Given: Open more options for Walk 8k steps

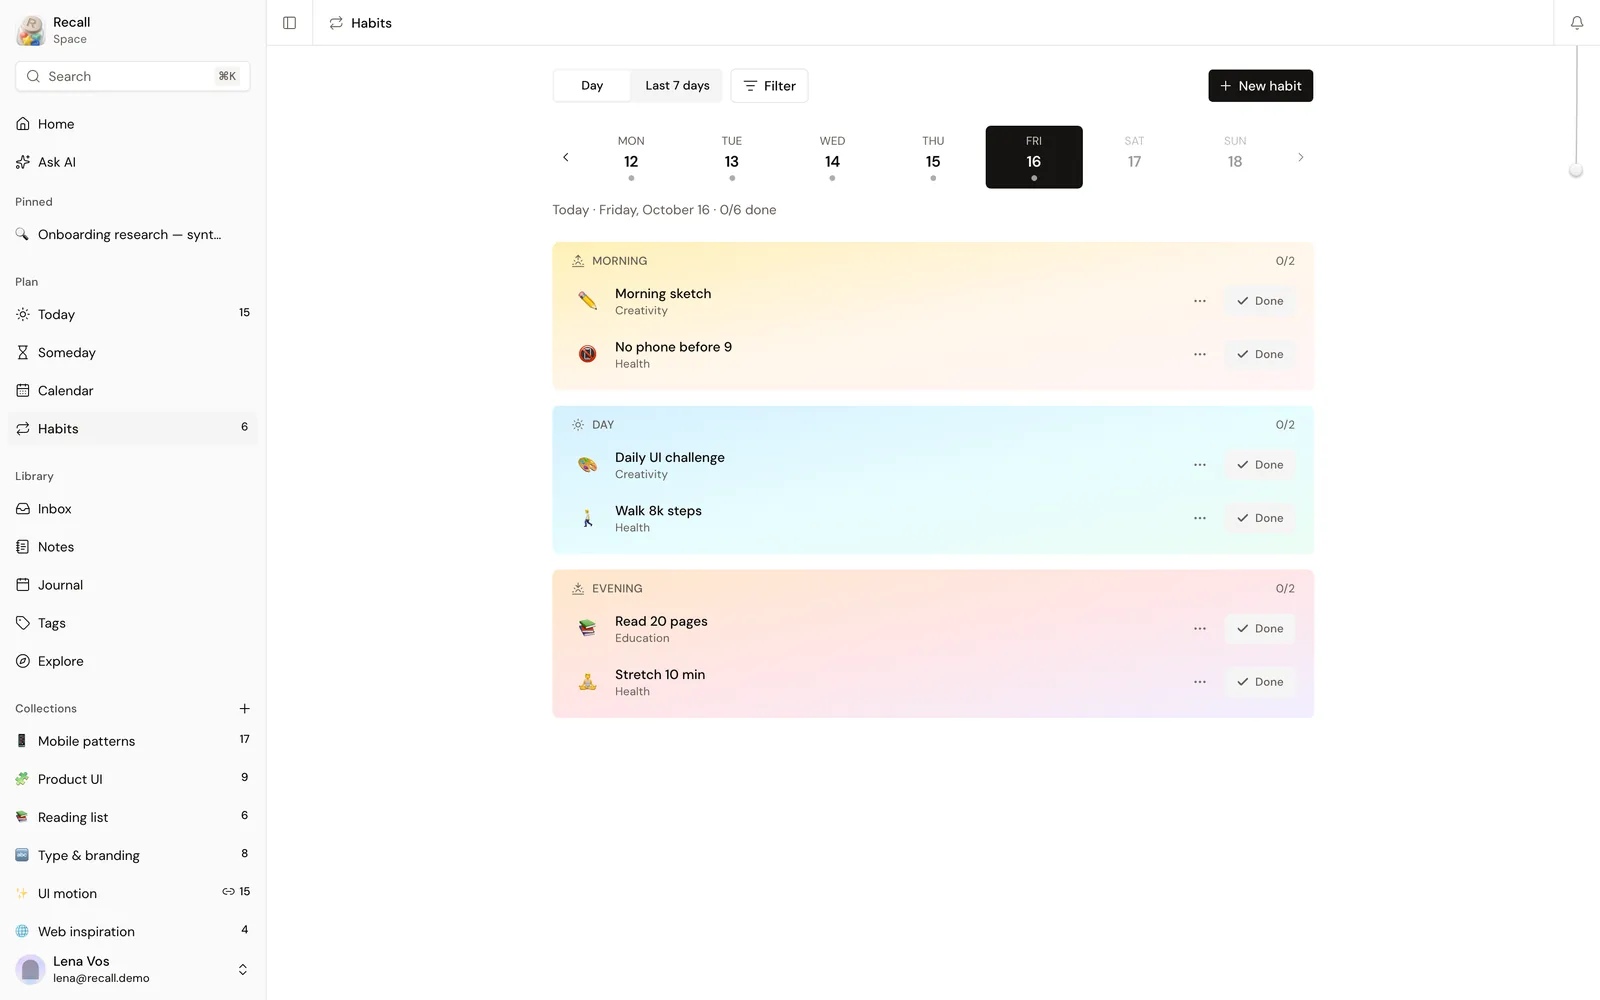Looking at the screenshot, I should tap(1200, 518).
